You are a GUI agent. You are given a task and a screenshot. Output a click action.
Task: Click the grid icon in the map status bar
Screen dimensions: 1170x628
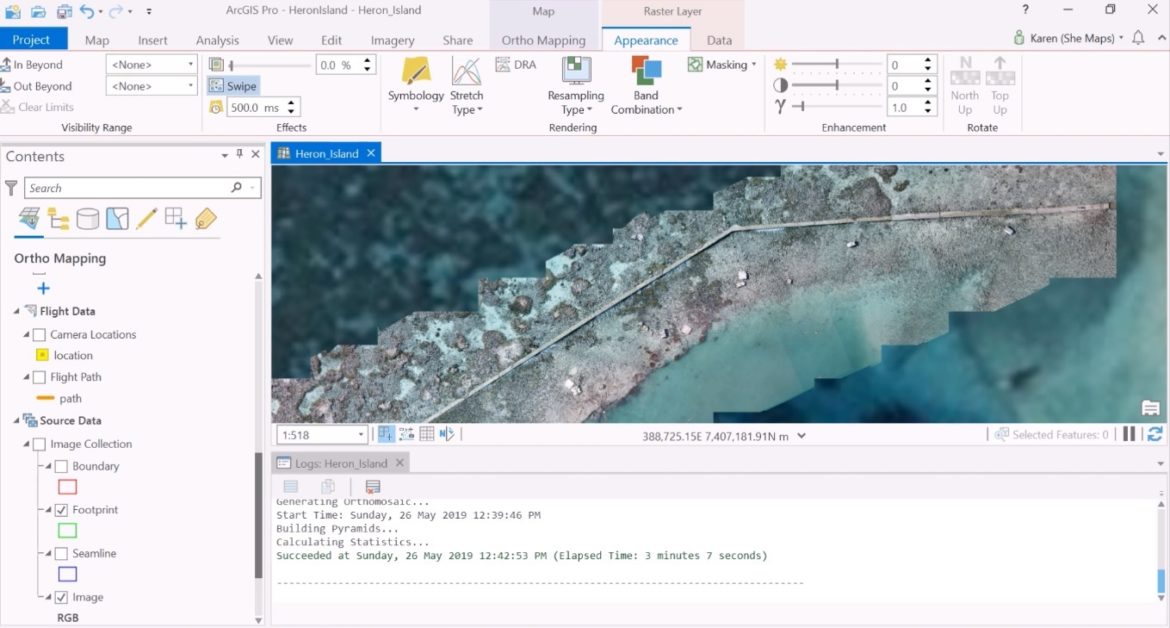427,433
